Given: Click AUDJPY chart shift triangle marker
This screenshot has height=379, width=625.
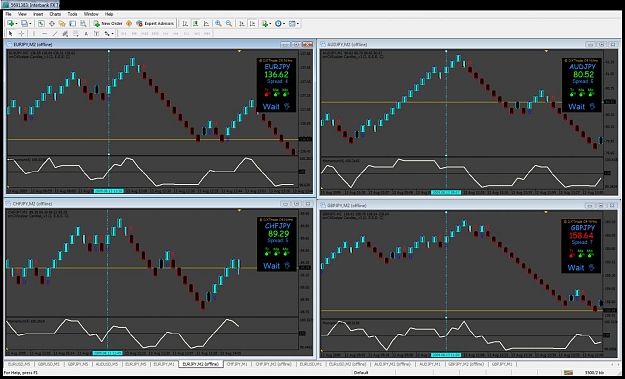Looking at the screenshot, I should [546, 51].
